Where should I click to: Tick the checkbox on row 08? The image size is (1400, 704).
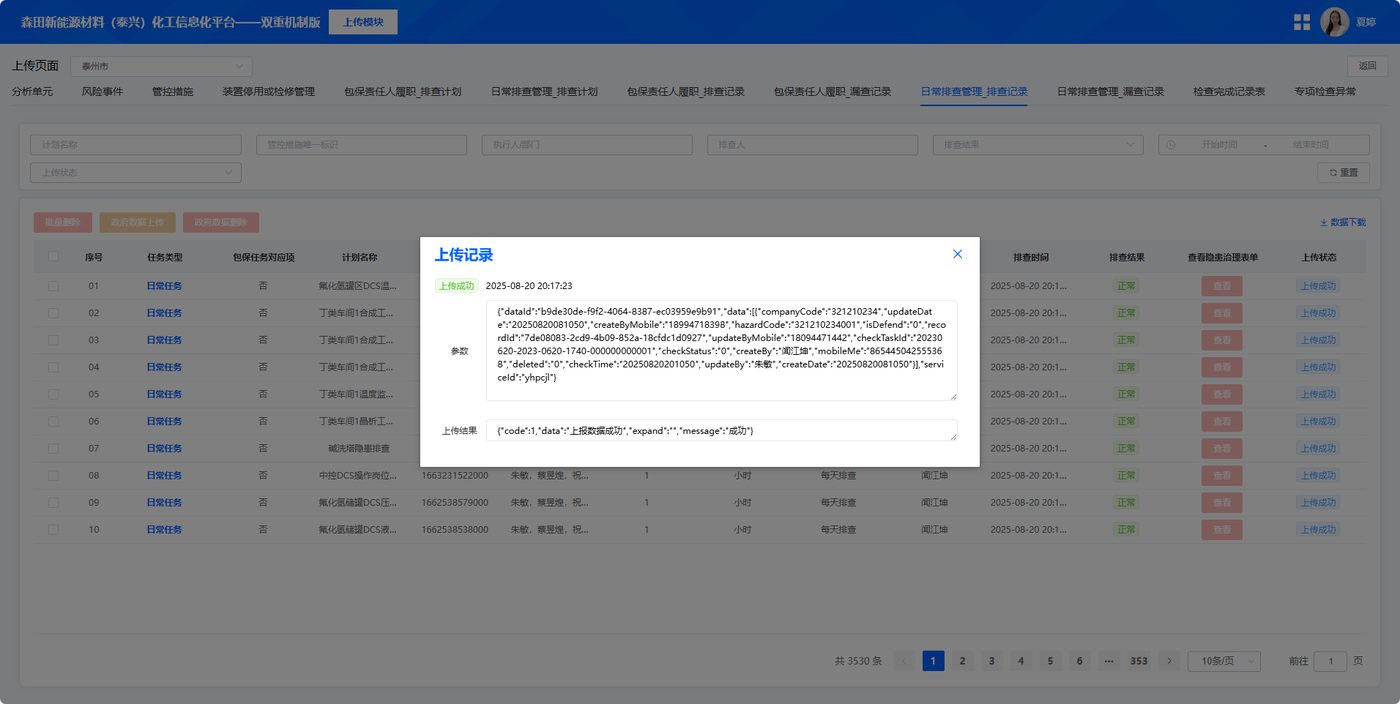click(53, 475)
